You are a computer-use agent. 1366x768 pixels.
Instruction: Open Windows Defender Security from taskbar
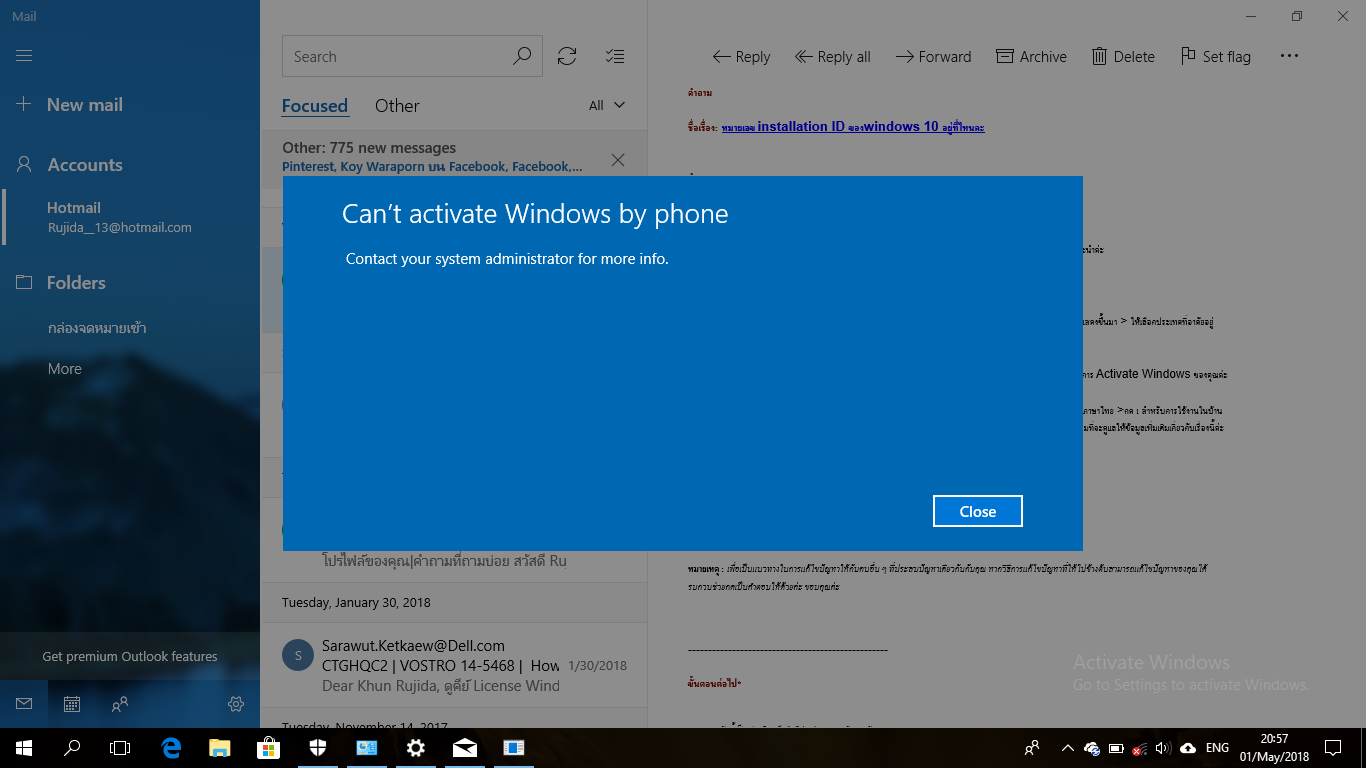pos(318,748)
